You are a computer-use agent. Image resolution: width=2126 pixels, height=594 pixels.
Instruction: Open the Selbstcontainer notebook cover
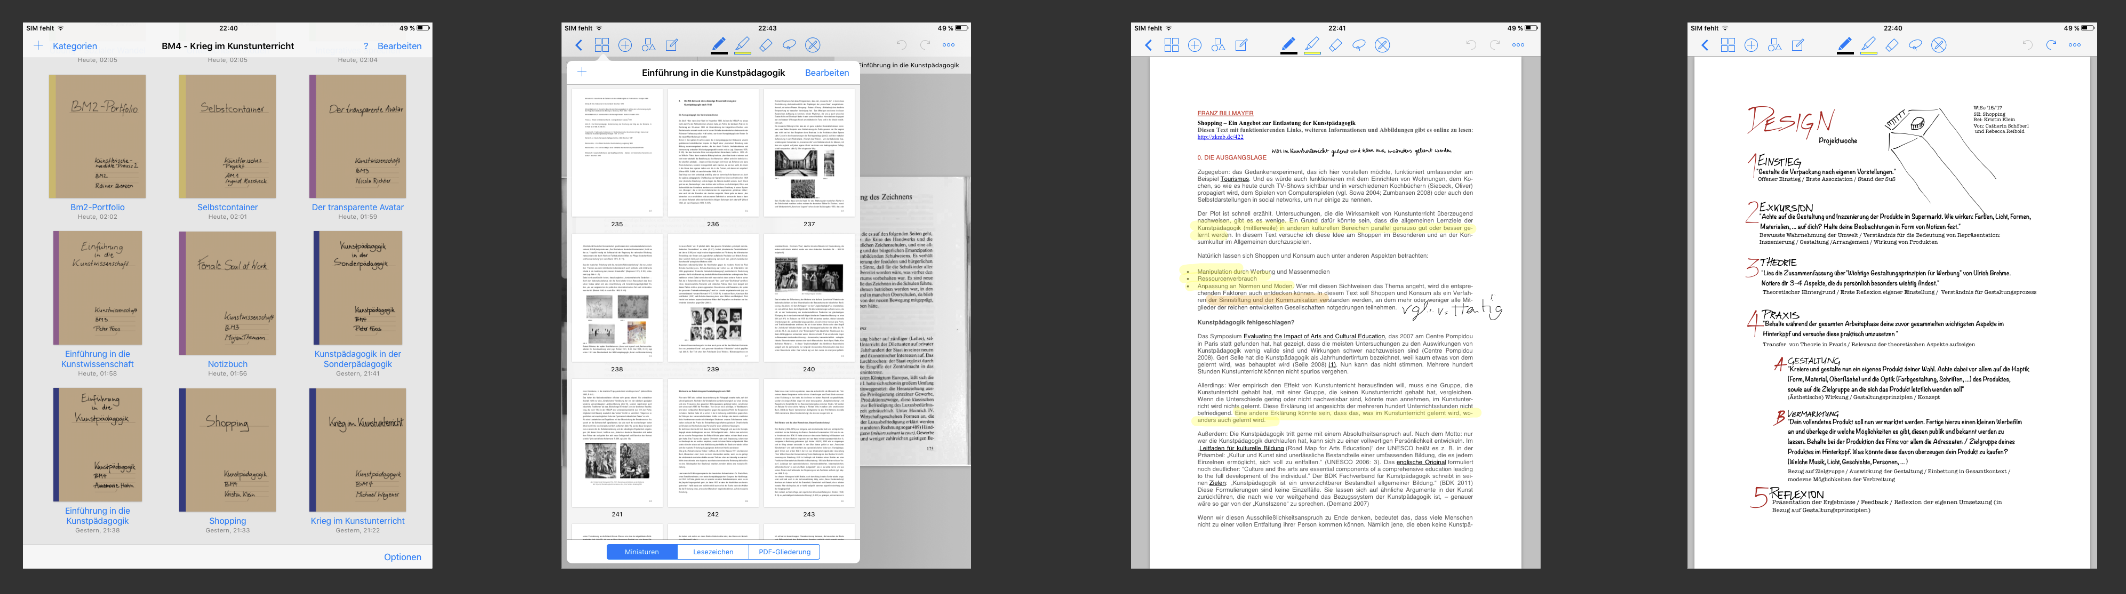(227, 136)
